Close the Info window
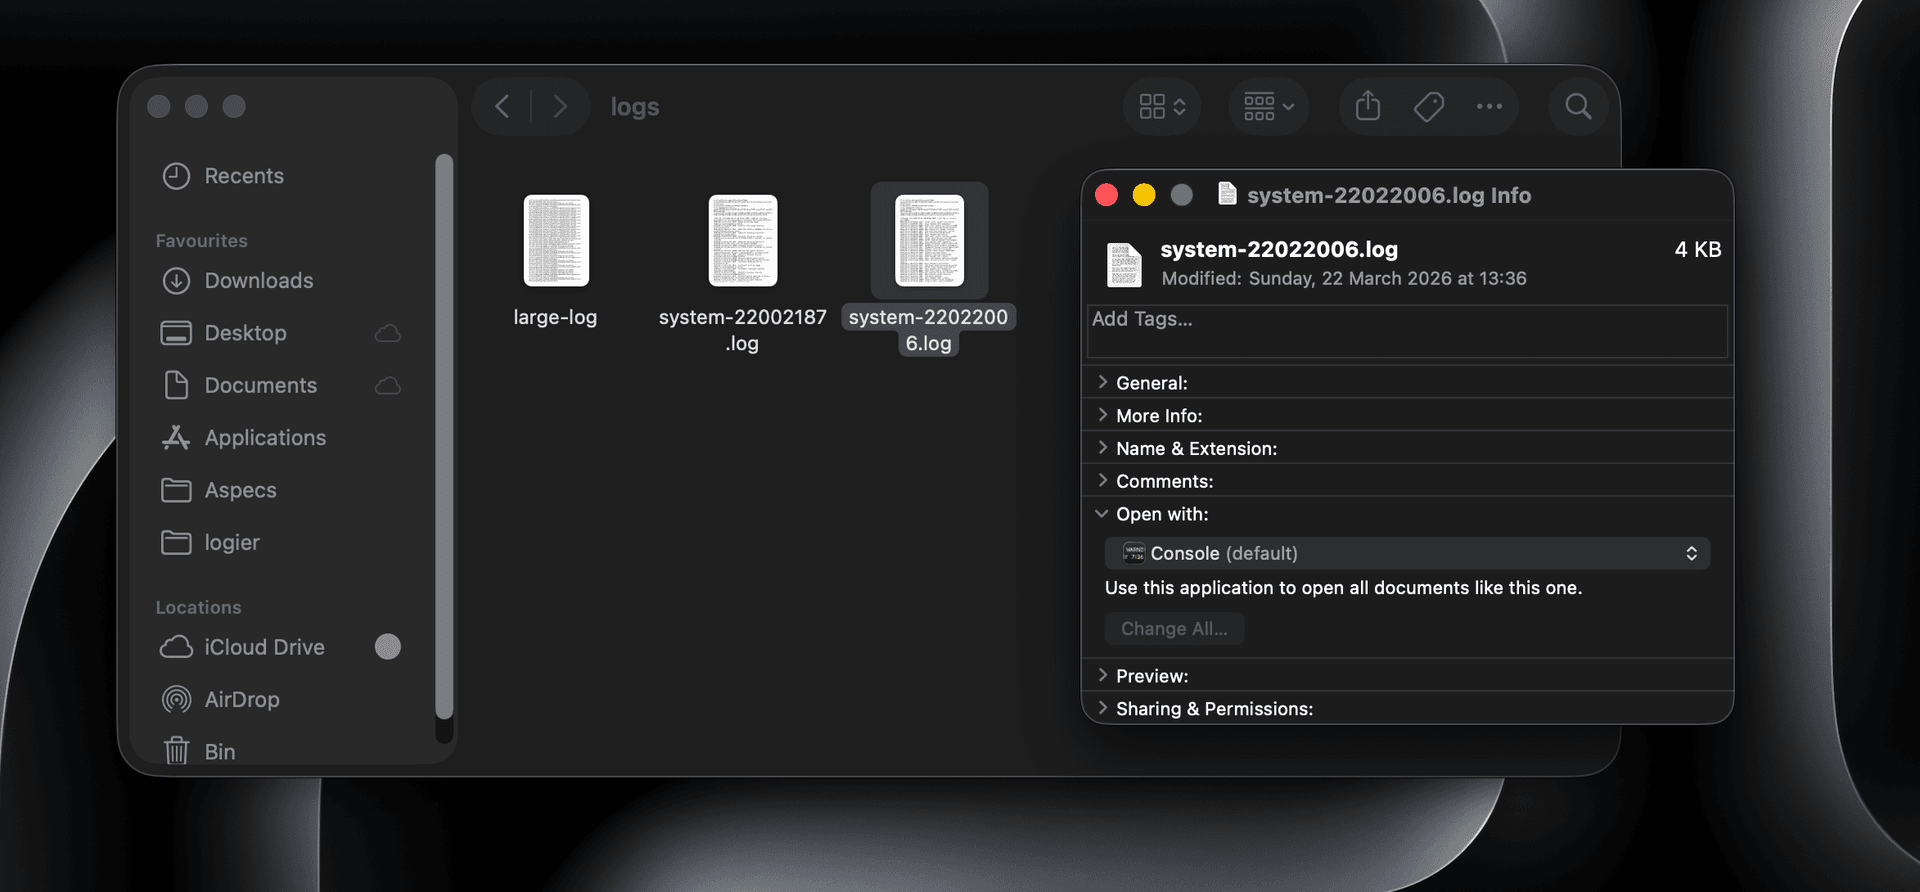The image size is (1920, 892). click(x=1106, y=195)
